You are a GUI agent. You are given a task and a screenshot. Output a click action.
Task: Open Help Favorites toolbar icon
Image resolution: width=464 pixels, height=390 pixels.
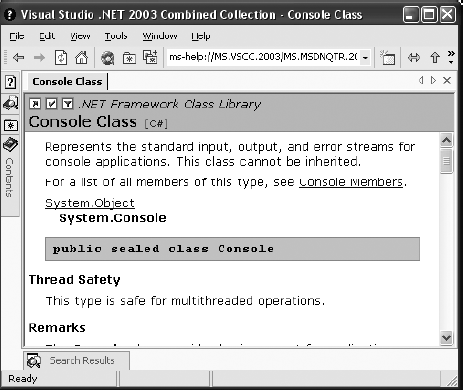pyautogui.click(x=129, y=58)
